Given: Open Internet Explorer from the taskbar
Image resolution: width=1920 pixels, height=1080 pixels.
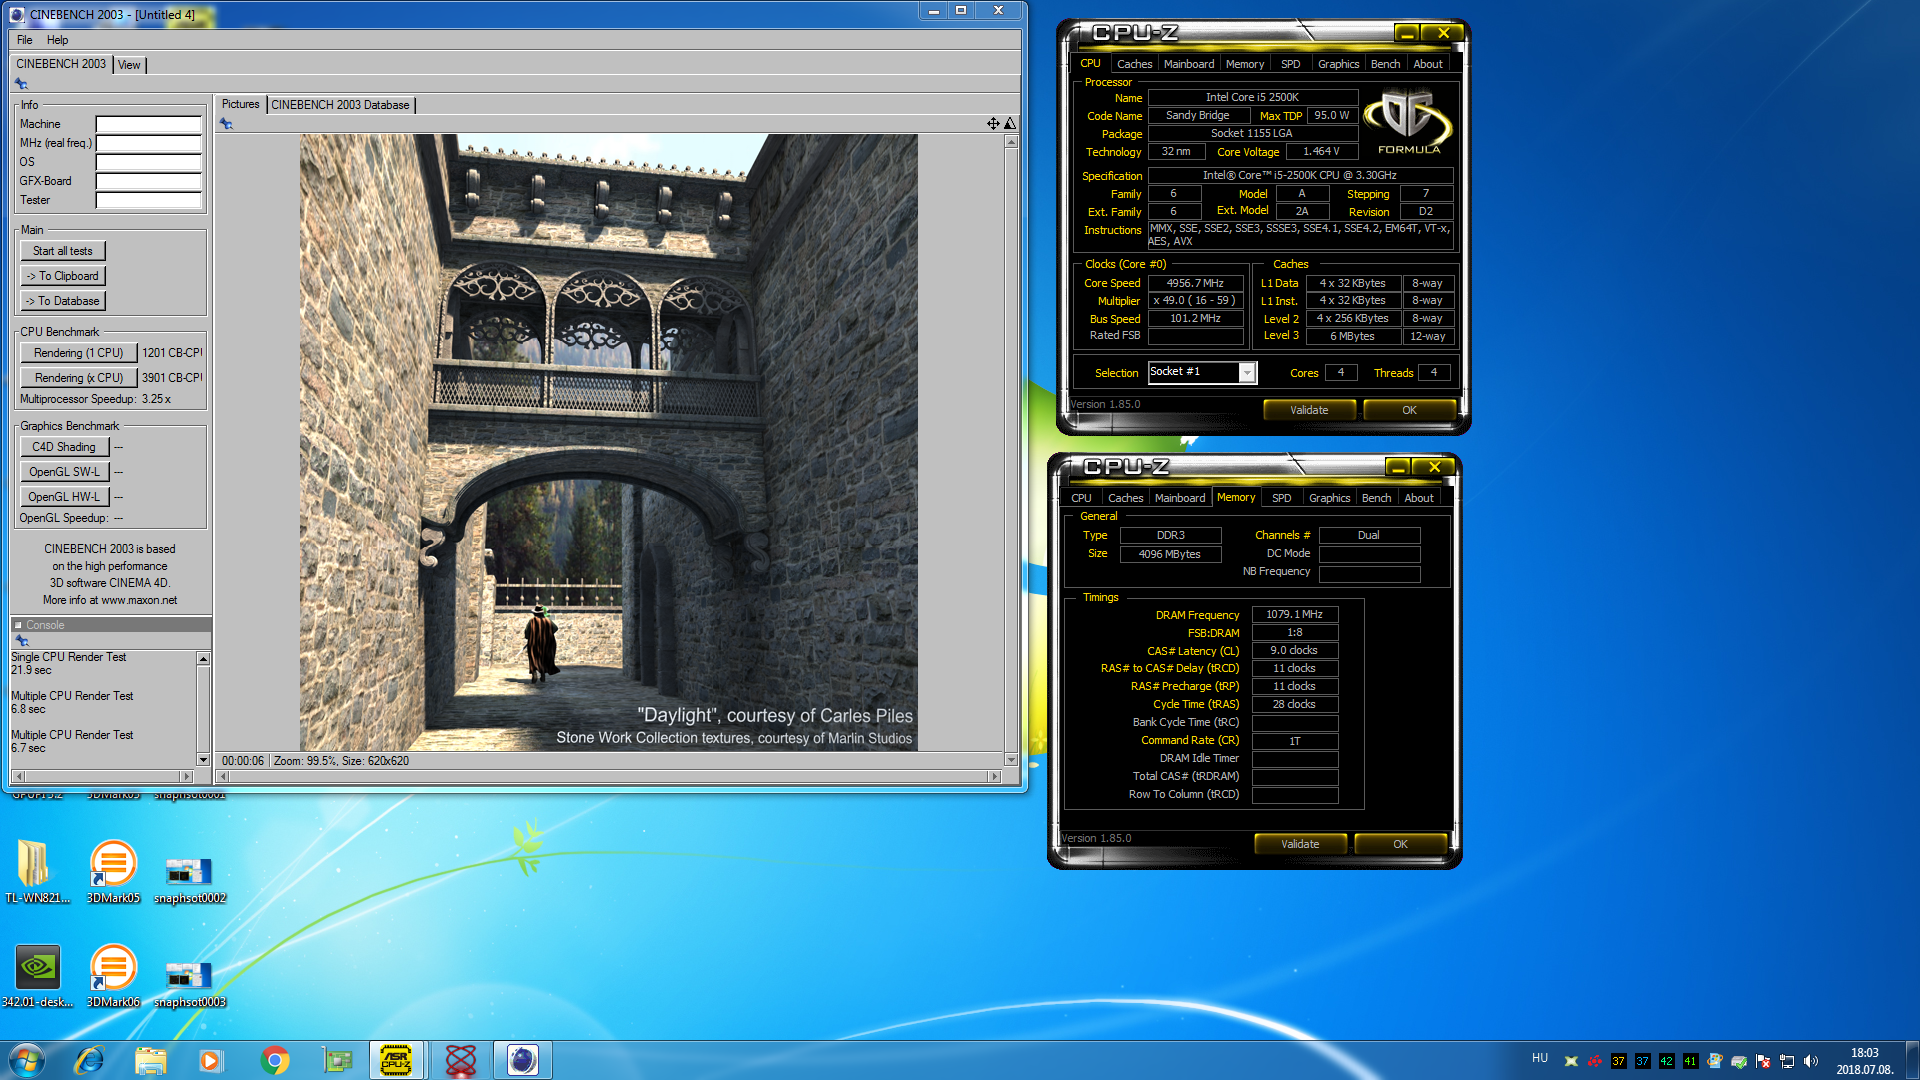Looking at the screenshot, I should [x=89, y=1060].
